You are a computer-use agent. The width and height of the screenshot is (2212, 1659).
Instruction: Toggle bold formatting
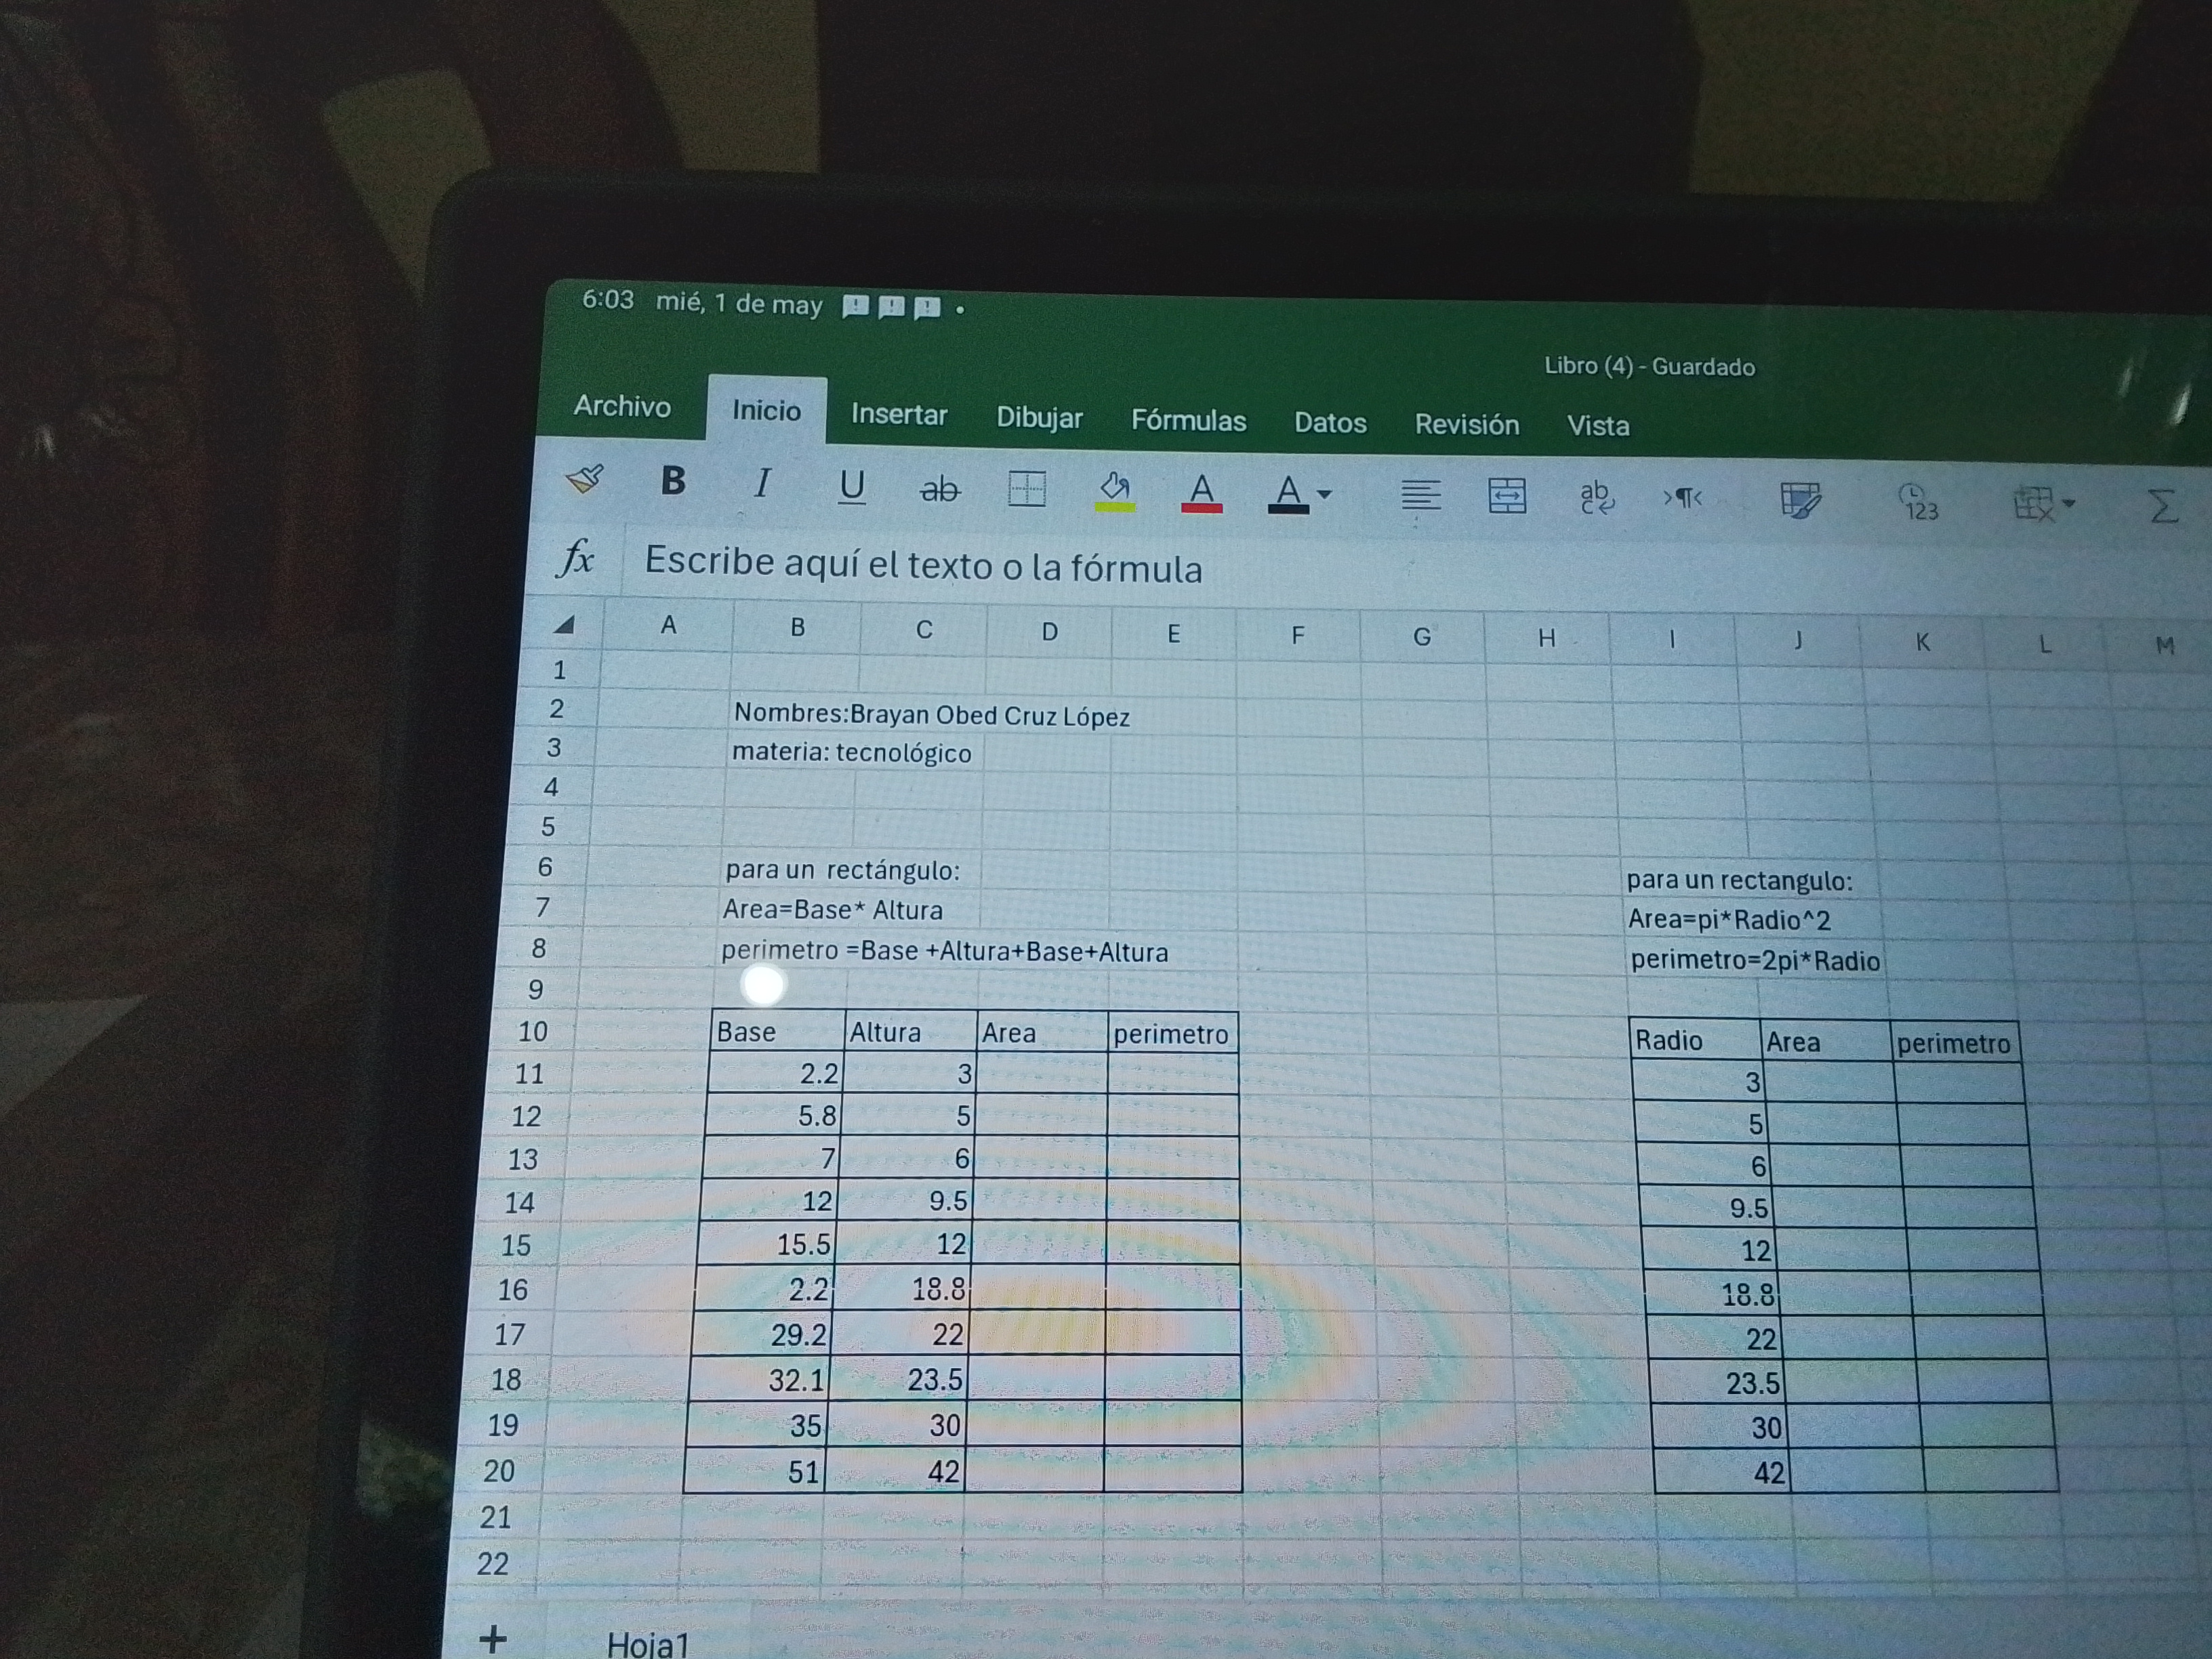[673, 482]
